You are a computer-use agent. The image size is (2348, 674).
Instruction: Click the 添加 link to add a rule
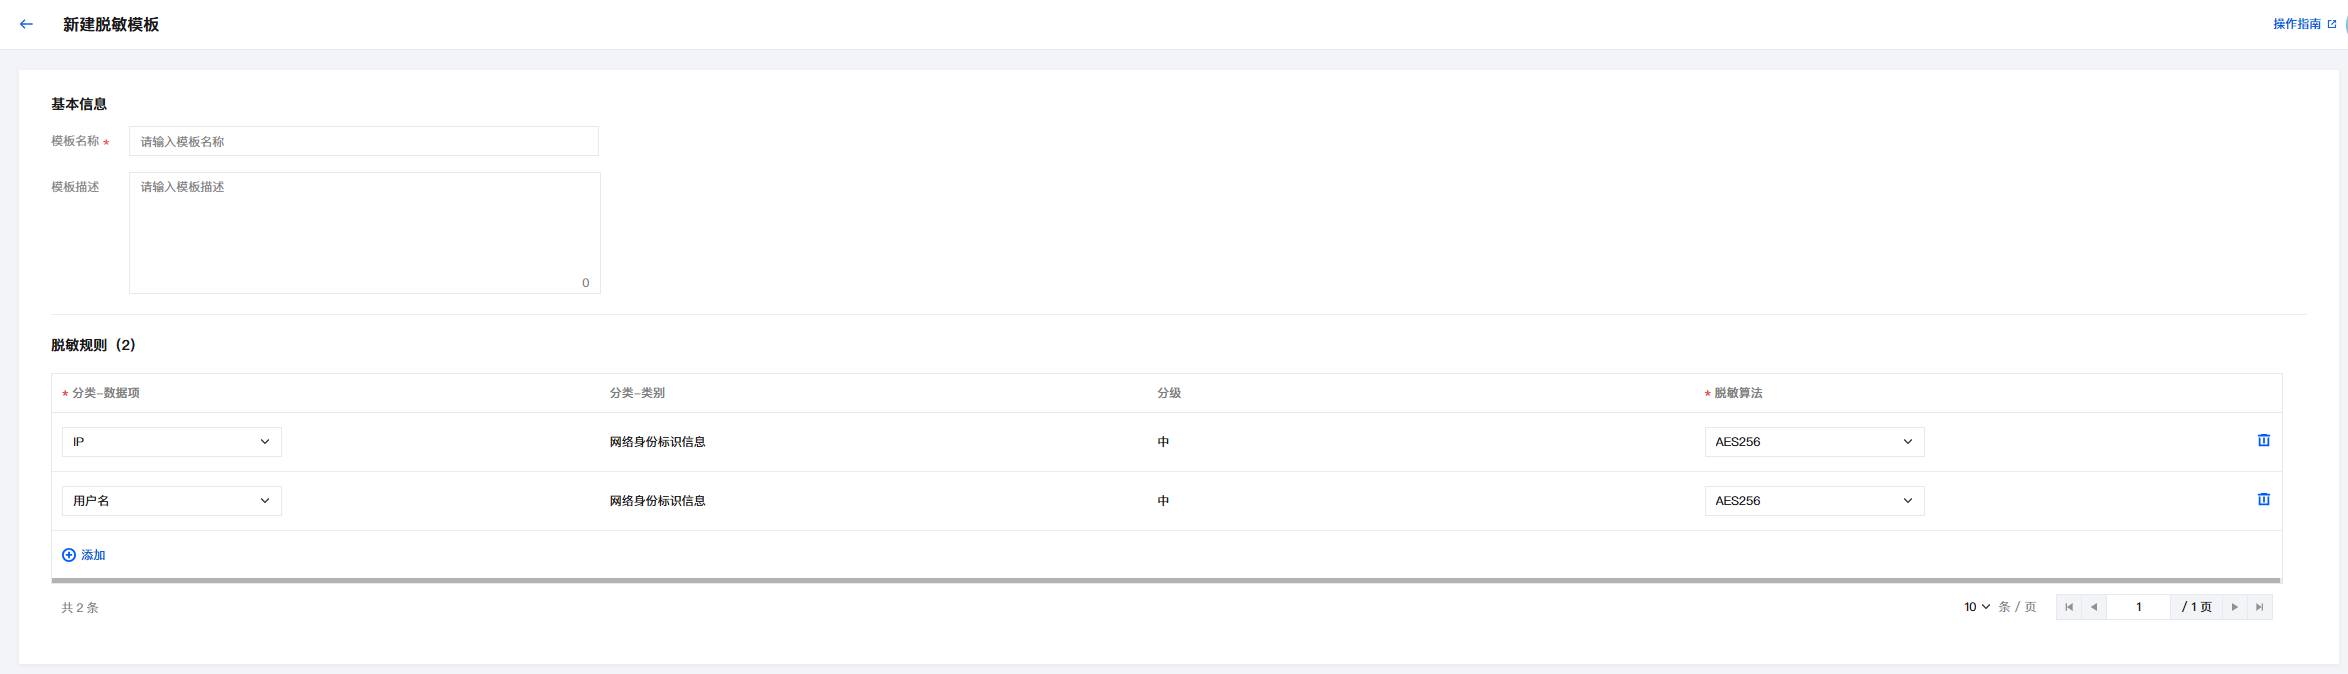[x=93, y=555]
